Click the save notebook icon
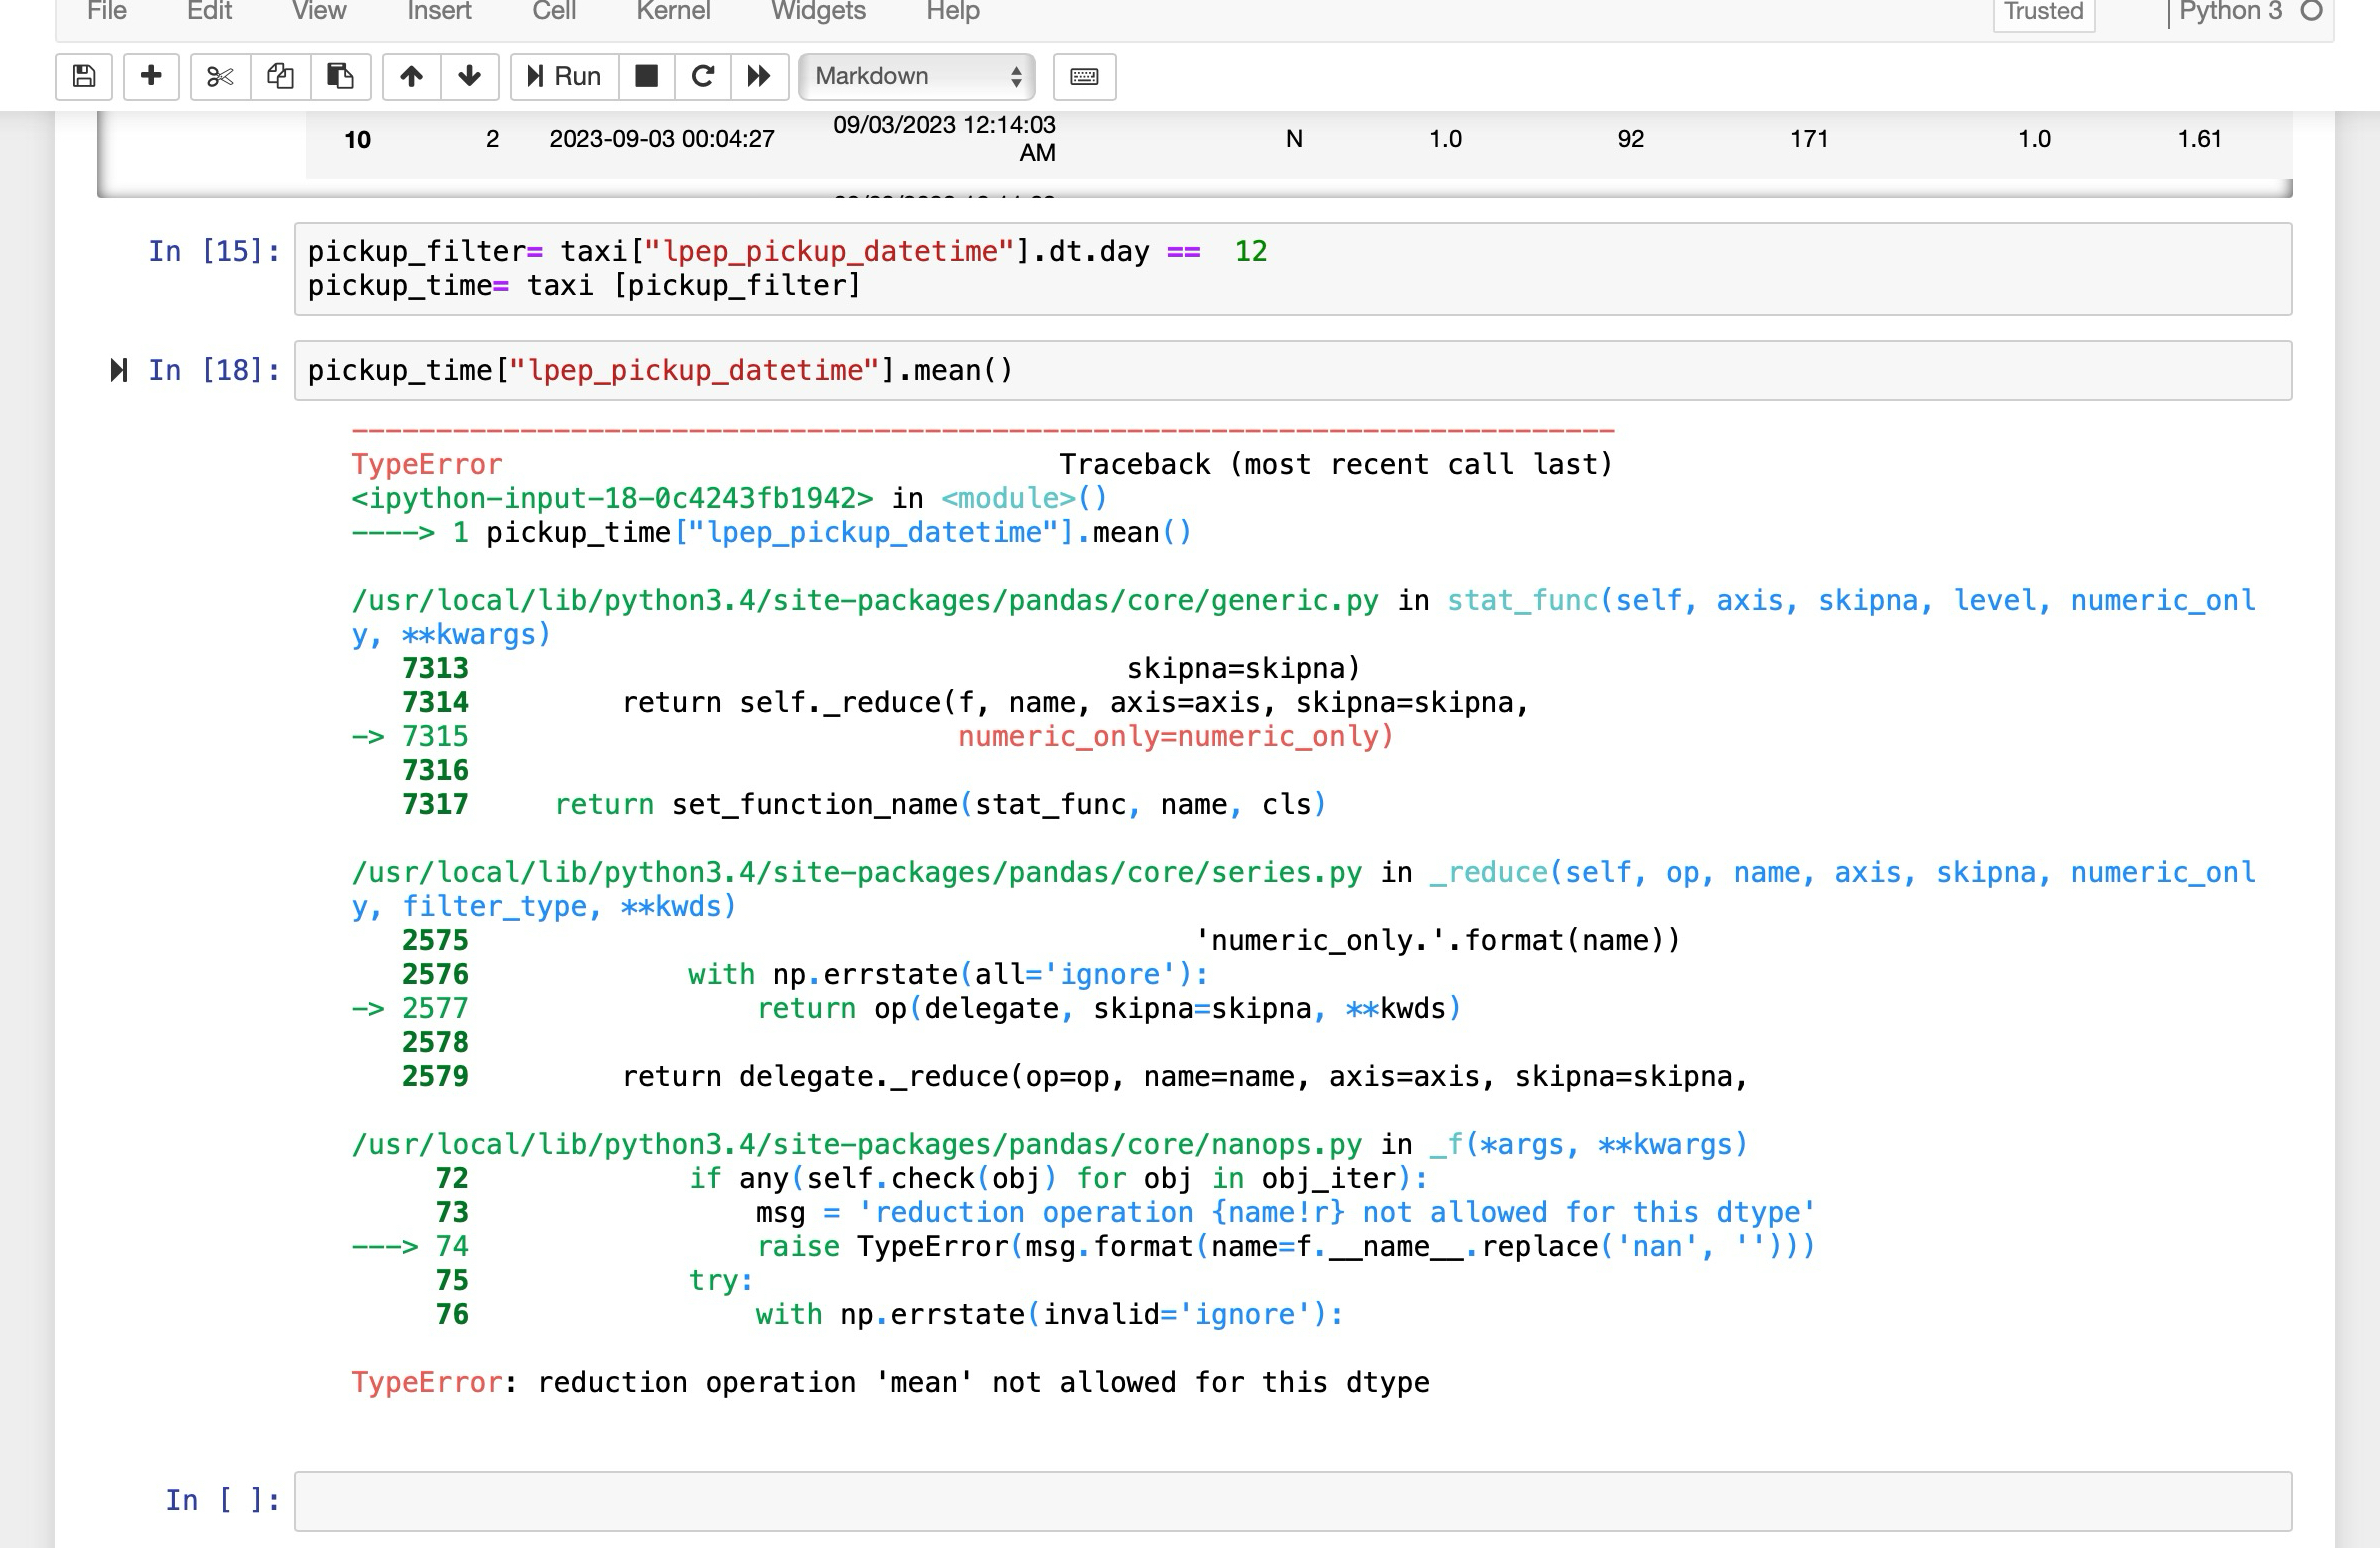The width and height of the screenshot is (2380, 1548). tap(84, 76)
